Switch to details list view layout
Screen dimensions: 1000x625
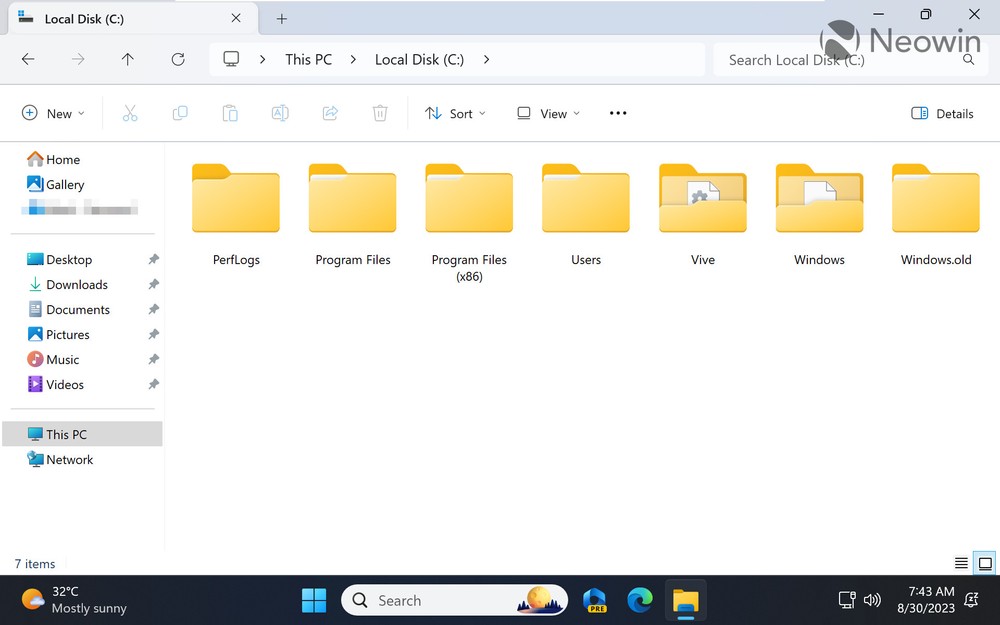(961, 564)
